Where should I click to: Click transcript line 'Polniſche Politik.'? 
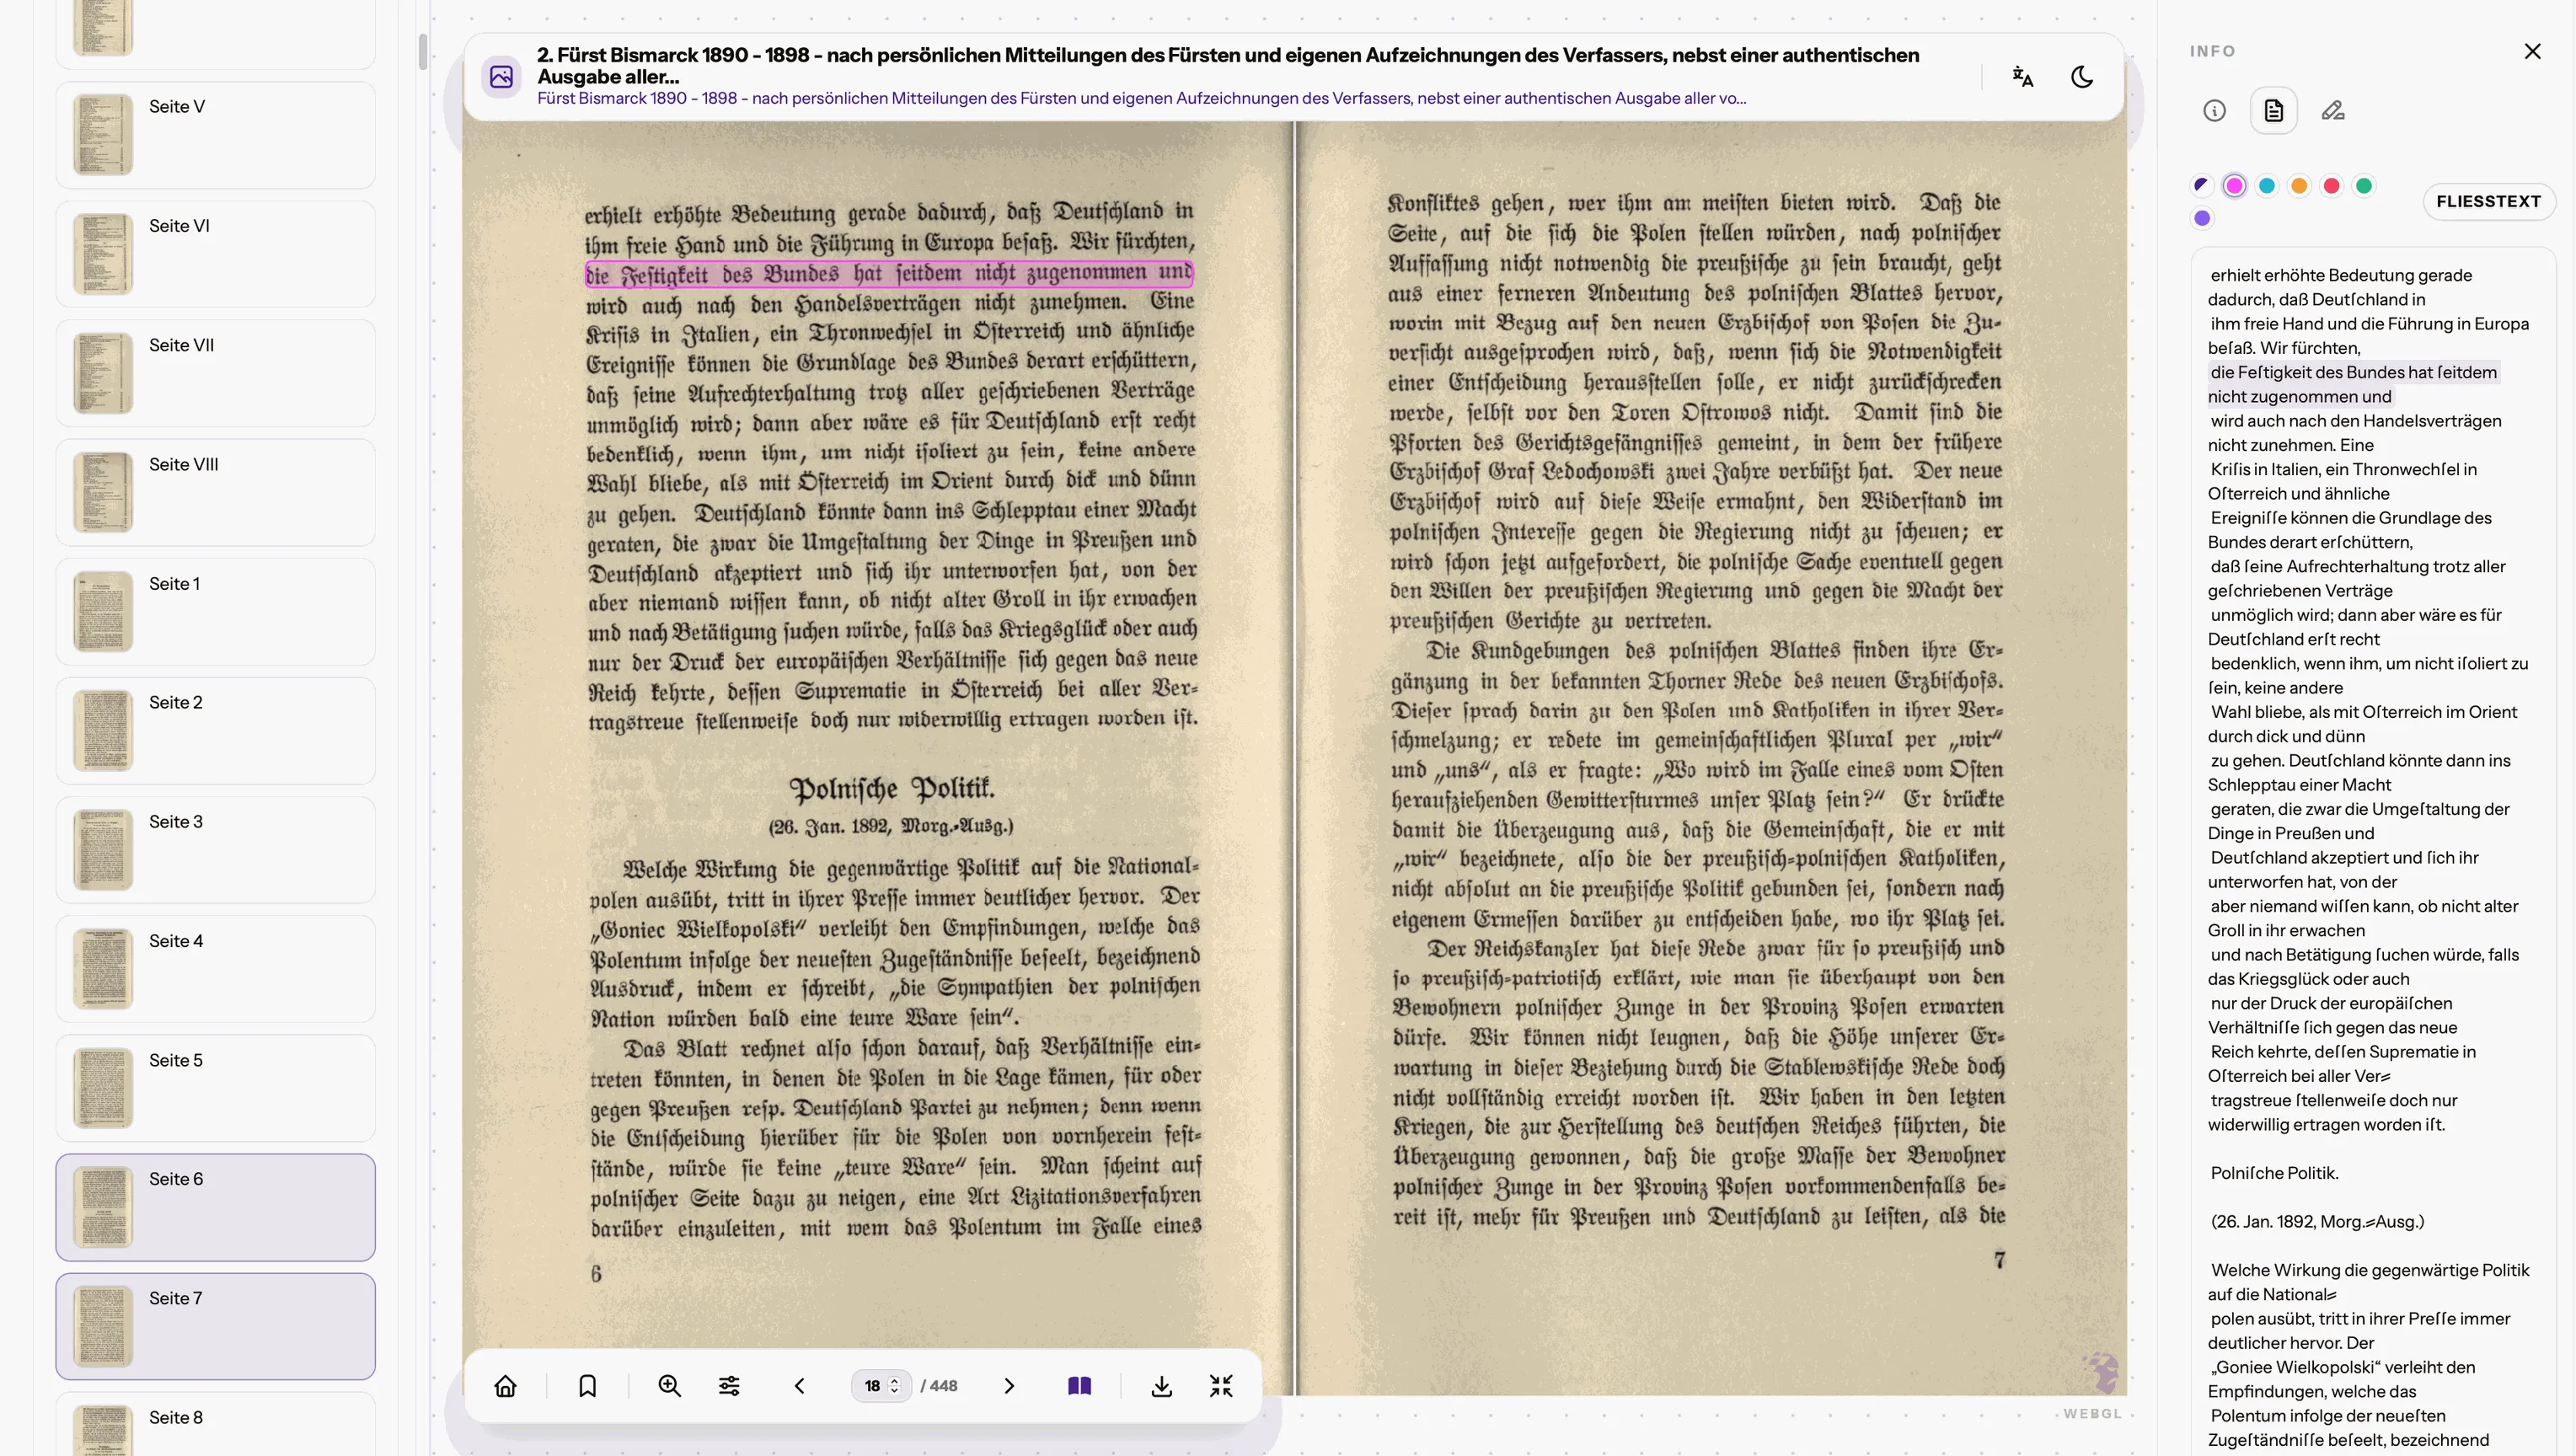coord(2274,1173)
